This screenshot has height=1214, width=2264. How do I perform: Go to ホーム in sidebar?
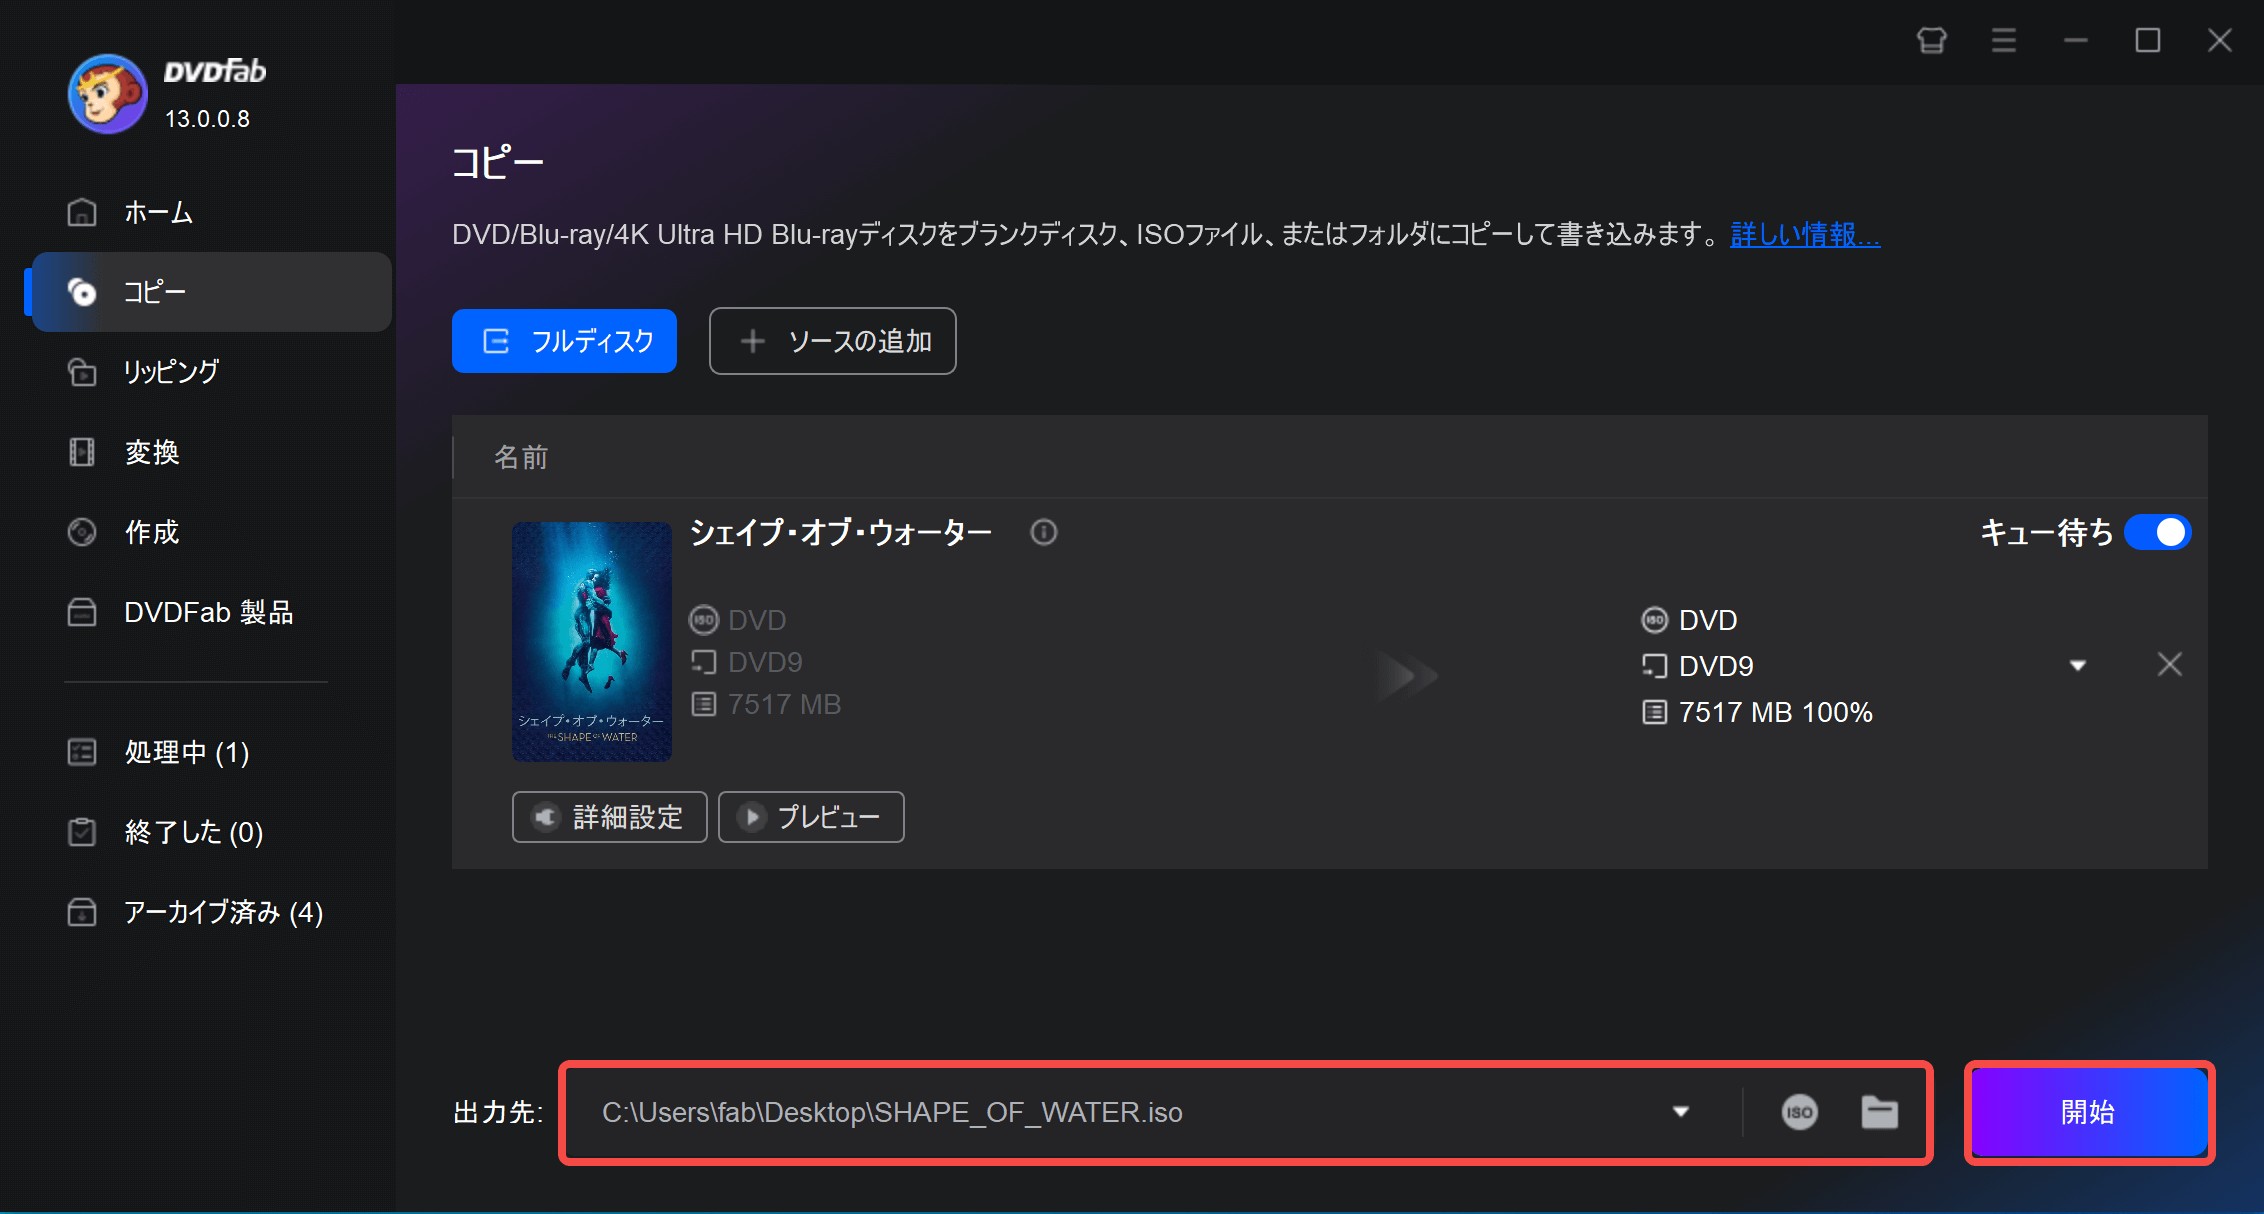coord(210,212)
